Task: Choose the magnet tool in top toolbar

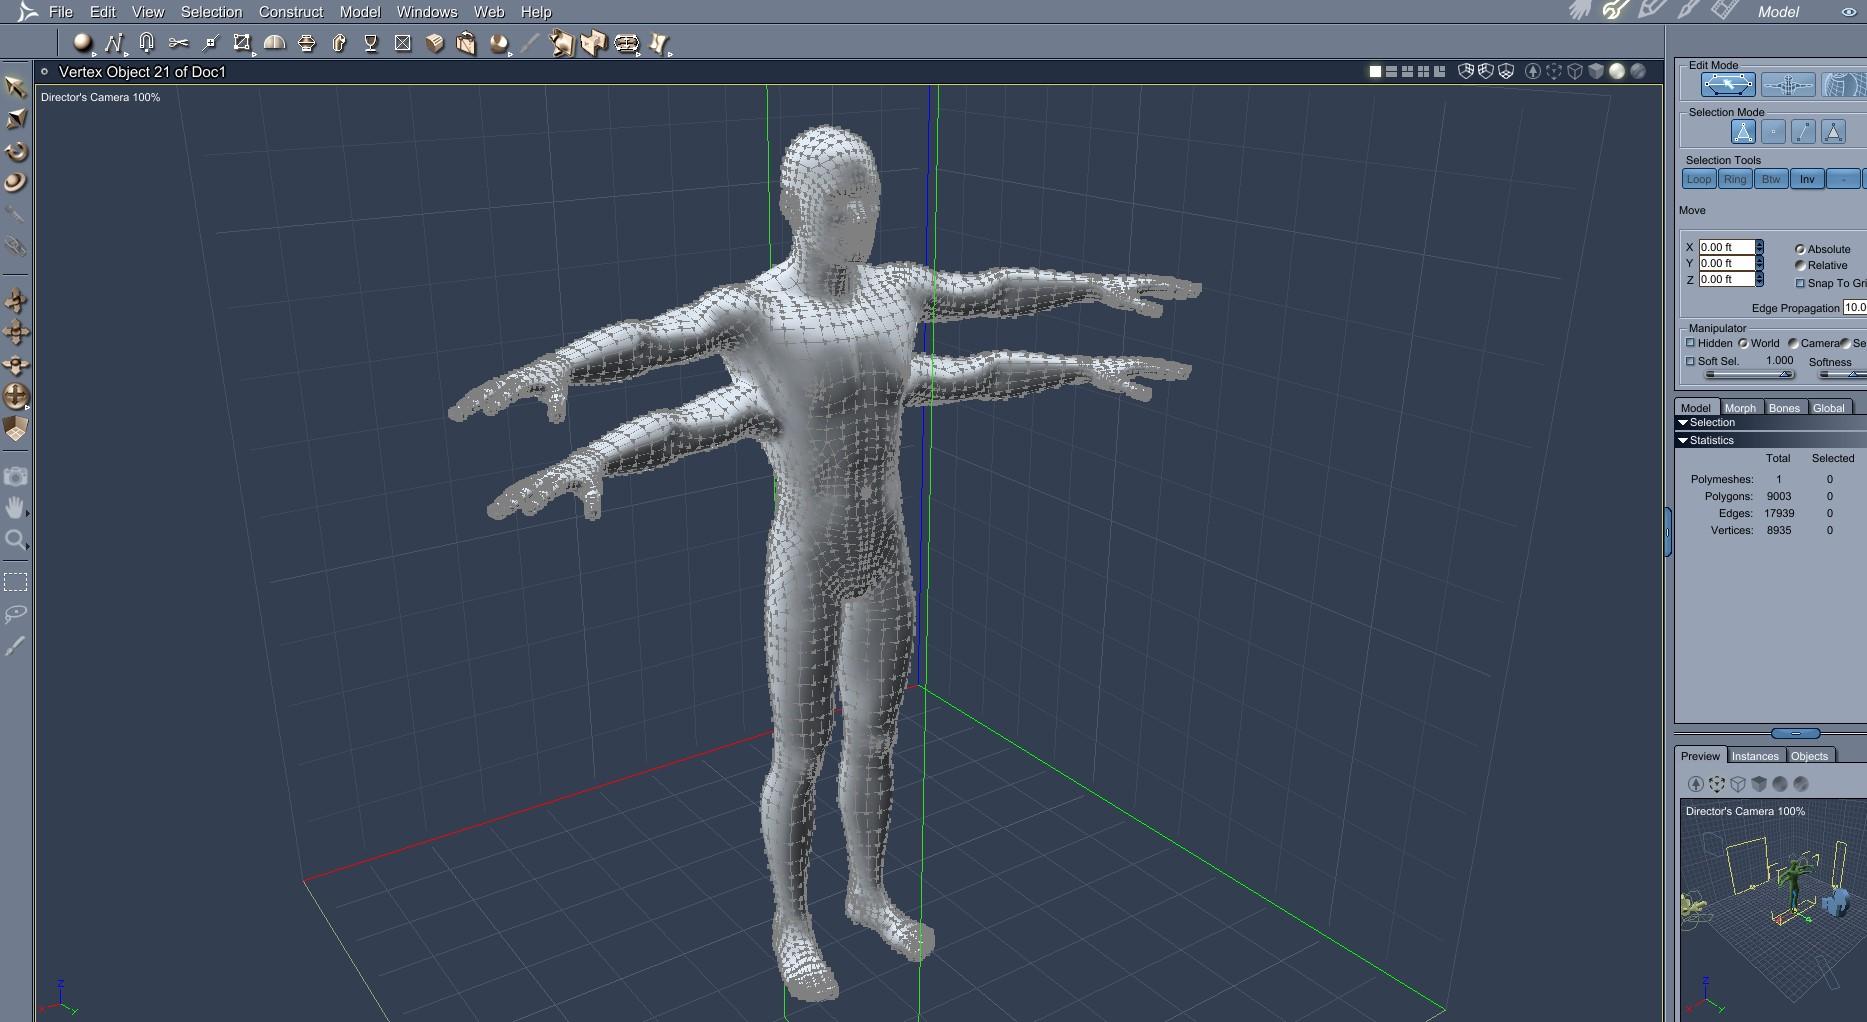Action: click(x=147, y=43)
